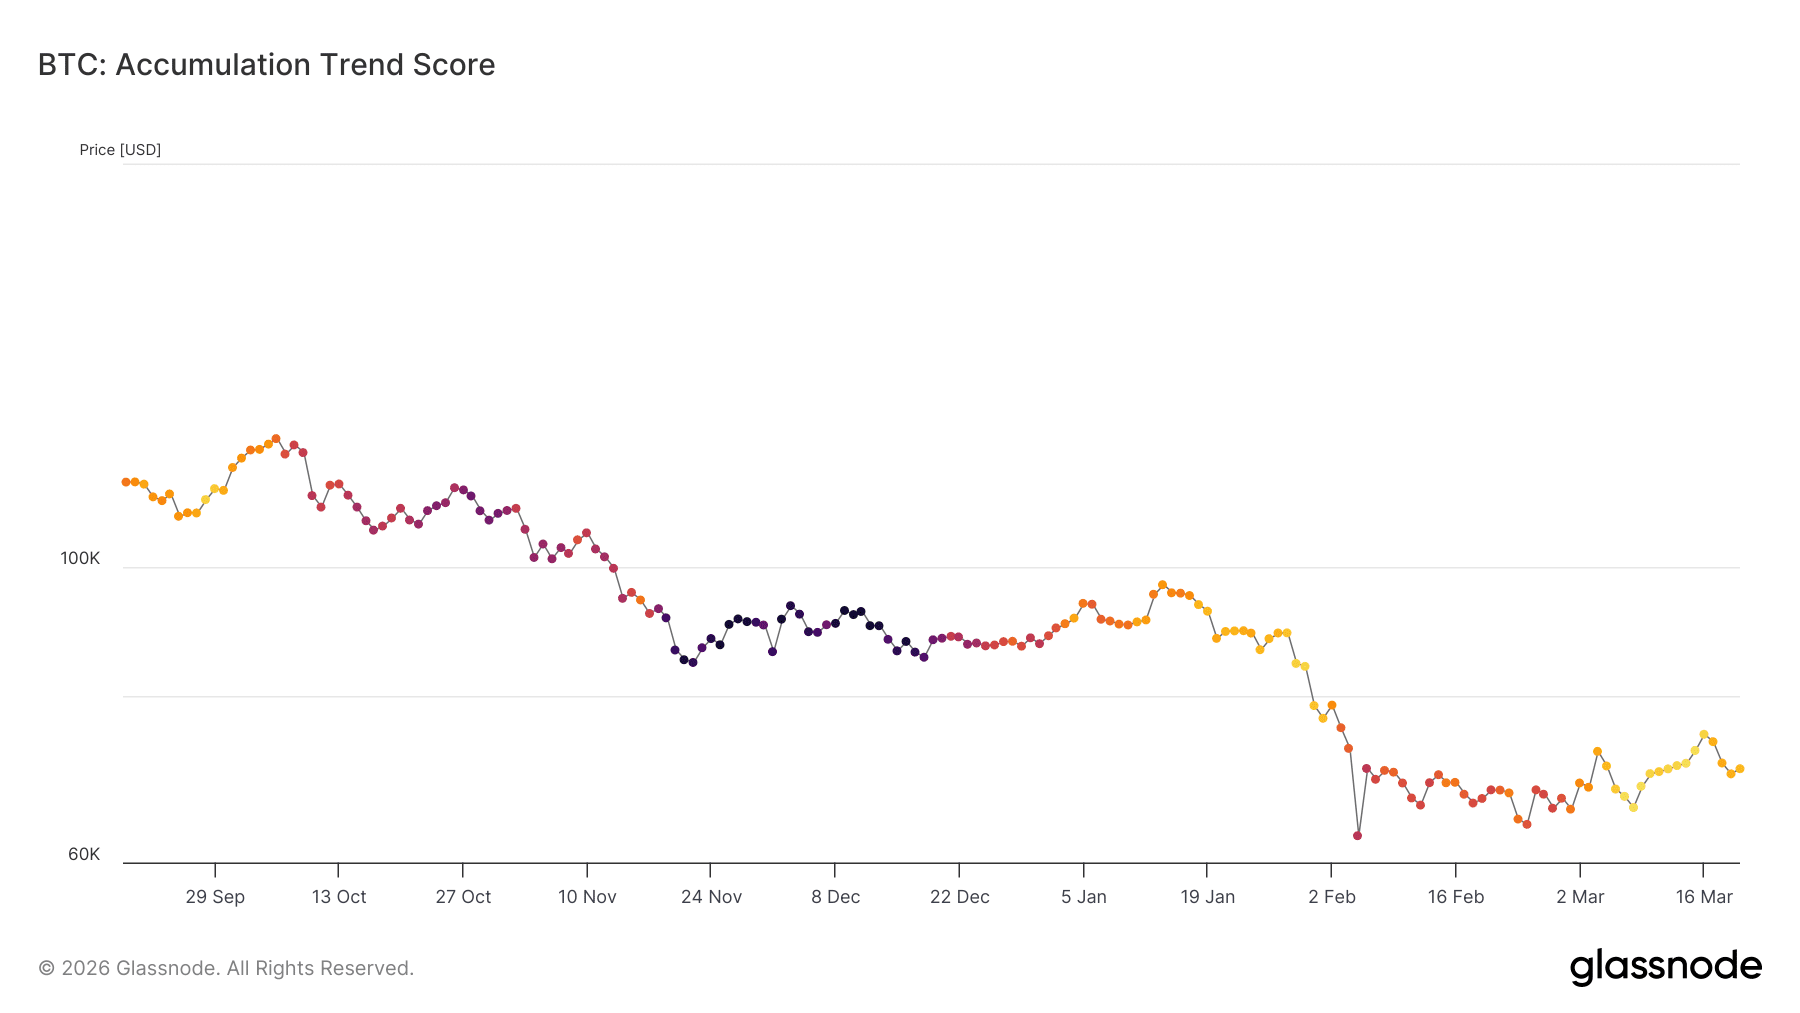Image resolution: width=1800 pixels, height=1013 pixels.
Task: Click the lowest data point in early February
Action: (x=1357, y=835)
